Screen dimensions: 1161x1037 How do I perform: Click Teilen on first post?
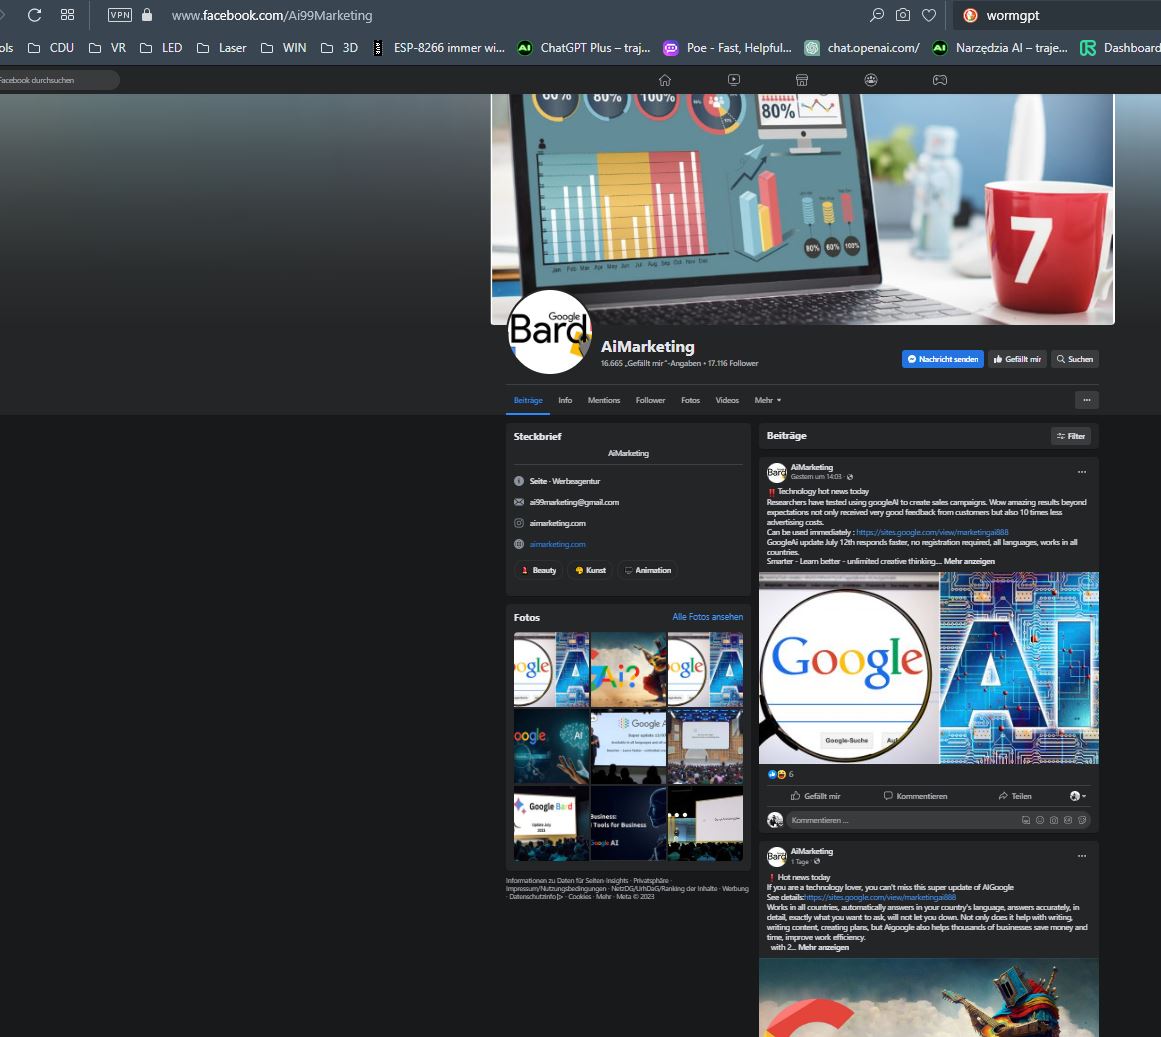1014,796
